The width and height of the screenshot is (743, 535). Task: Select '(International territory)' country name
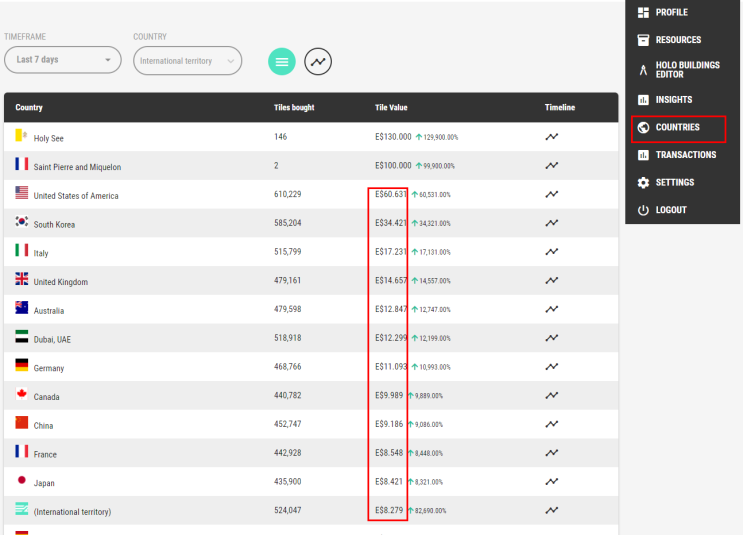pyautogui.click(x=72, y=512)
